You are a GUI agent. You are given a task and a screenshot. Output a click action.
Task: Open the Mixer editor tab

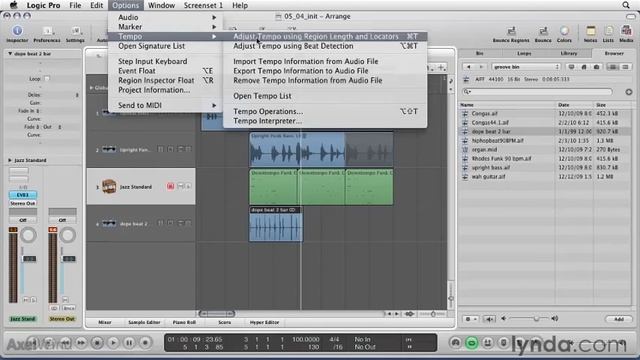pyautogui.click(x=105, y=322)
